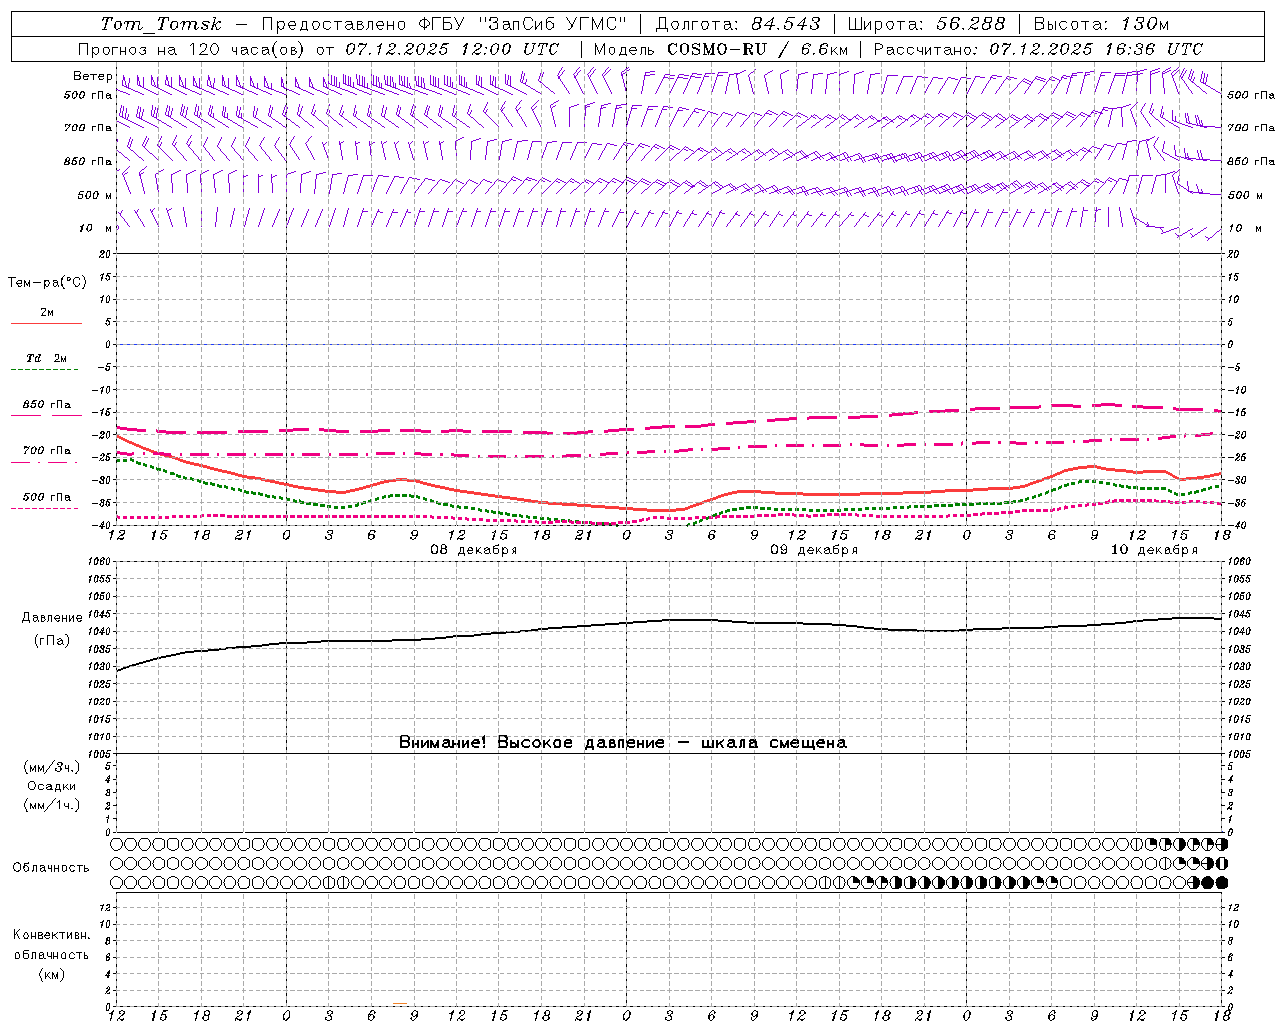The width and height of the screenshot is (1280, 1024).
Task: Click the 'Долгота: 84.543' longitude value
Action: tap(738, 24)
